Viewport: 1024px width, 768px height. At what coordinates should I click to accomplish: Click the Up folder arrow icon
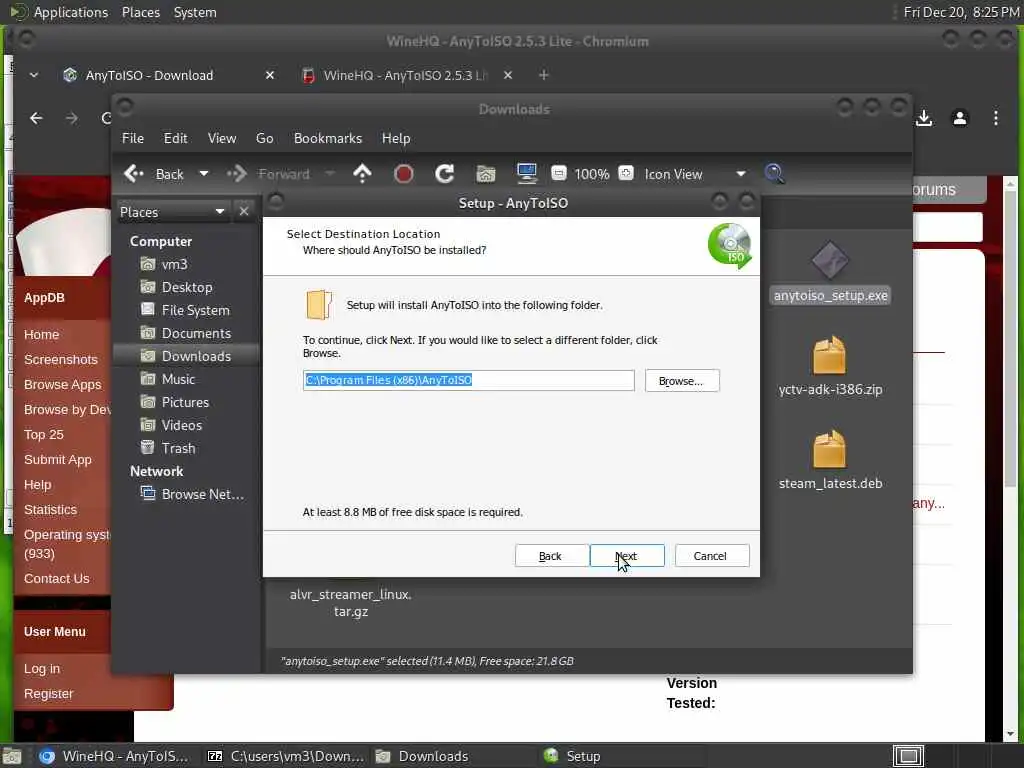point(362,174)
